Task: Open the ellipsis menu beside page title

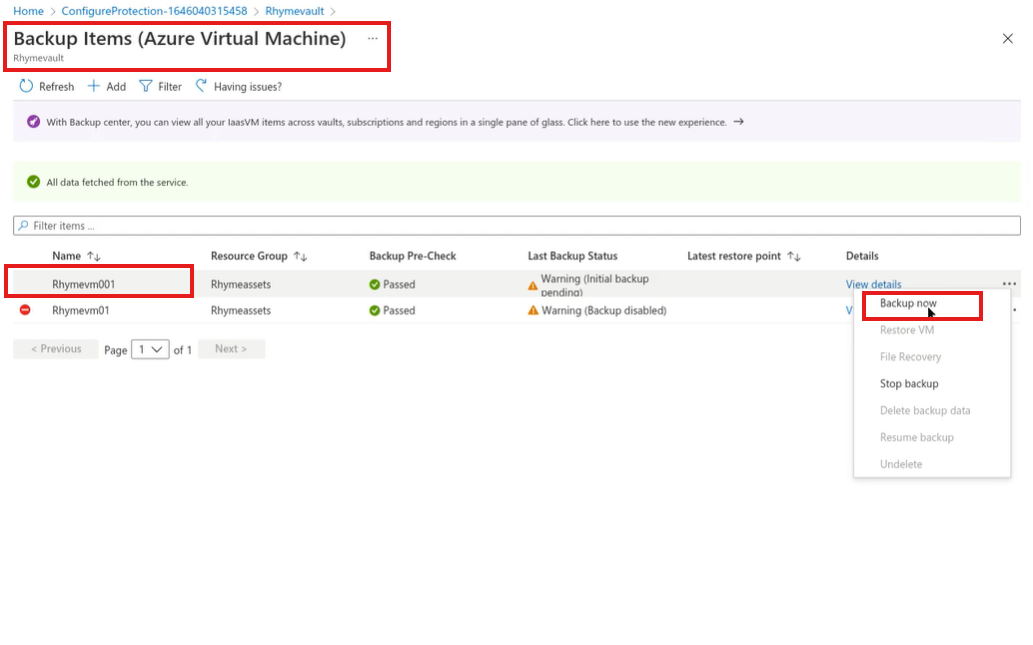Action: point(373,38)
